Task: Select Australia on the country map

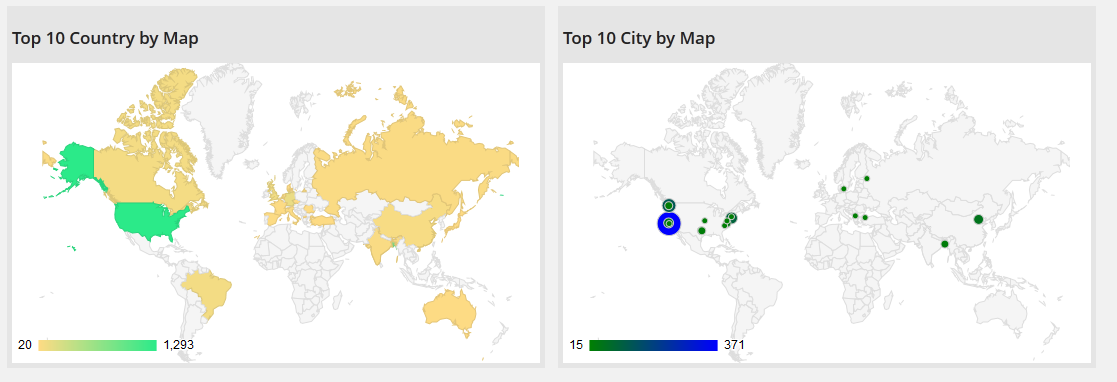Action: coord(449,310)
